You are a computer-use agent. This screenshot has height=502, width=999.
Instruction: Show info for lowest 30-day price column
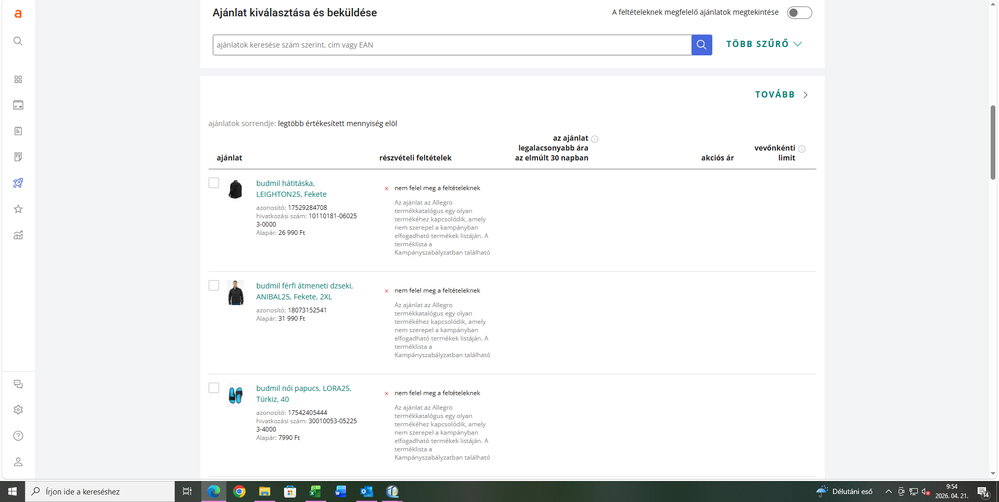tap(595, 138)
